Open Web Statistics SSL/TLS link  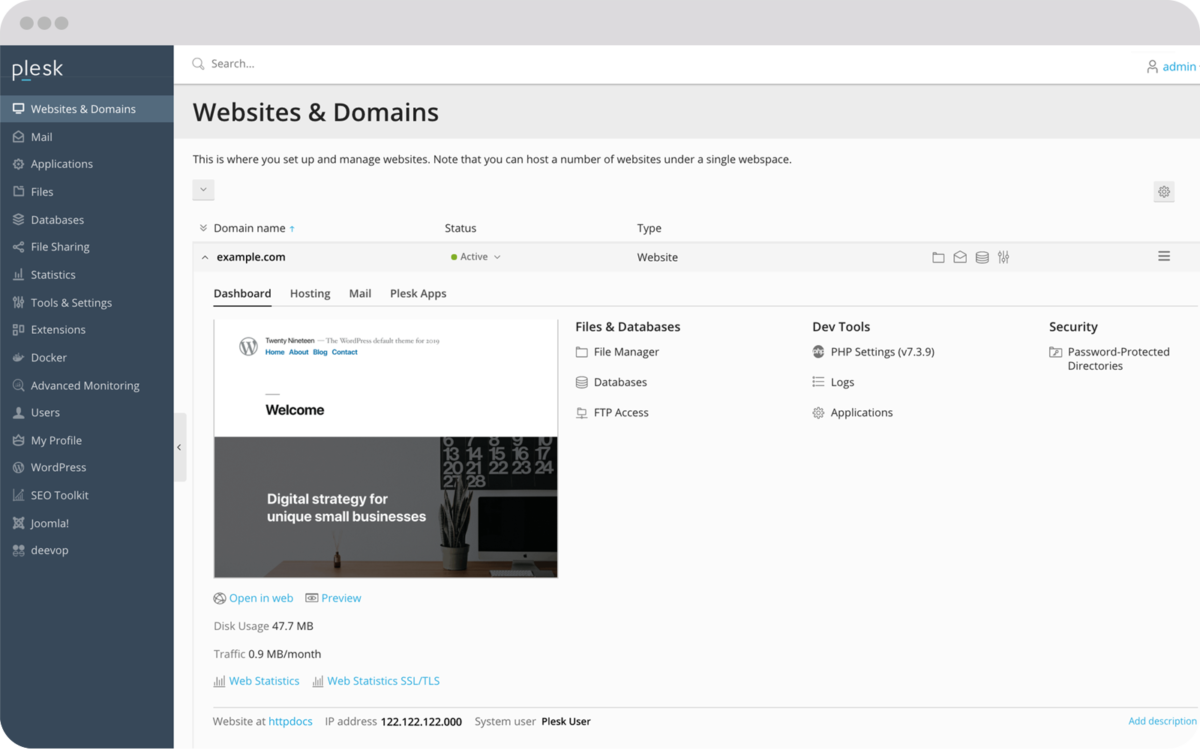(x=383, y=680)
